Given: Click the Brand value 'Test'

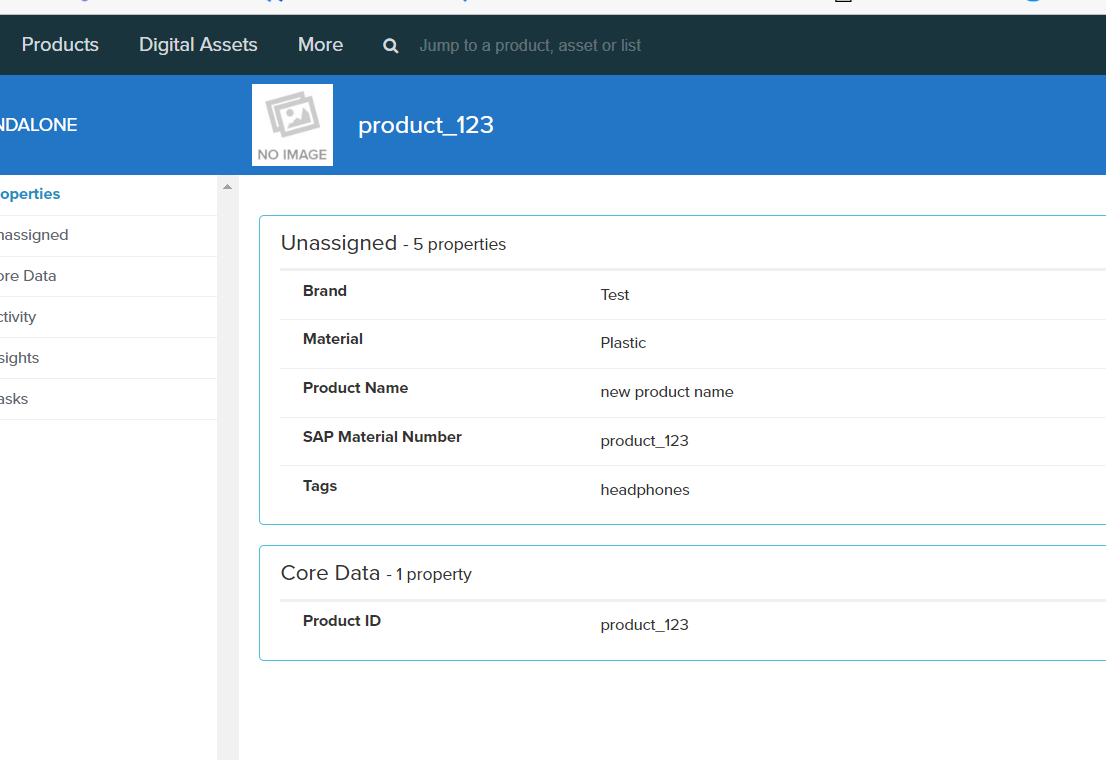Looking at the screenshot, I should pos(615,295).
